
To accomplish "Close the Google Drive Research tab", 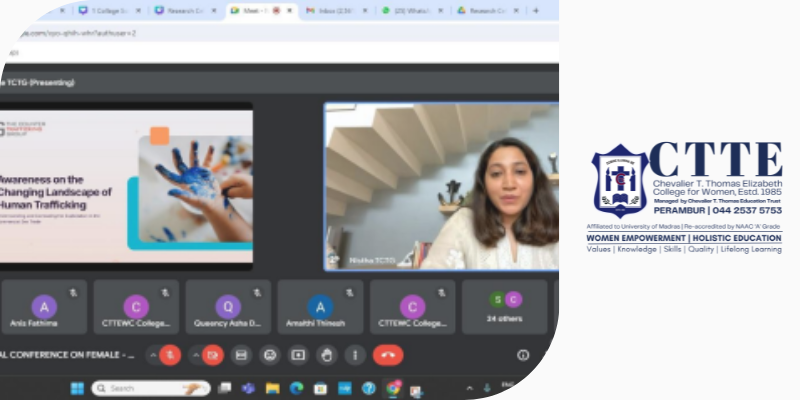I will (516, 11).
